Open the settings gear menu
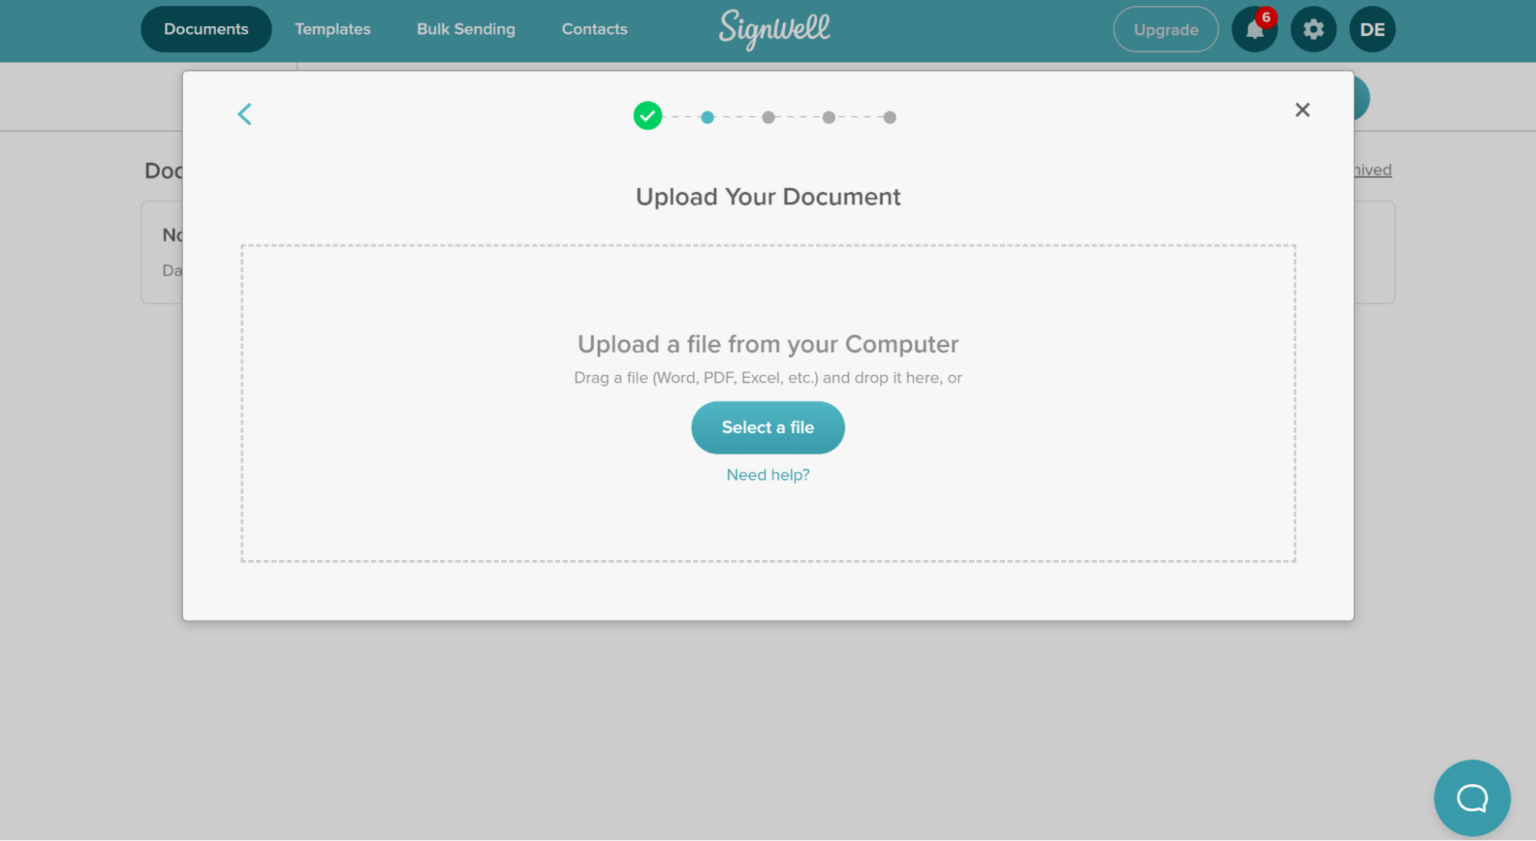Image resolution: width=1536 pixels, height=841 pixels. 1313,30
